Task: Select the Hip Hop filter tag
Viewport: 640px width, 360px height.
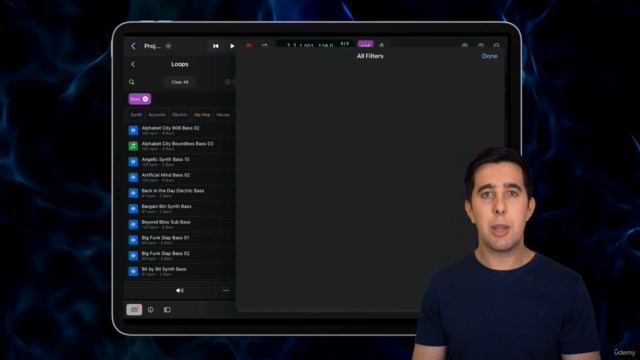Action: coord(202,115)
